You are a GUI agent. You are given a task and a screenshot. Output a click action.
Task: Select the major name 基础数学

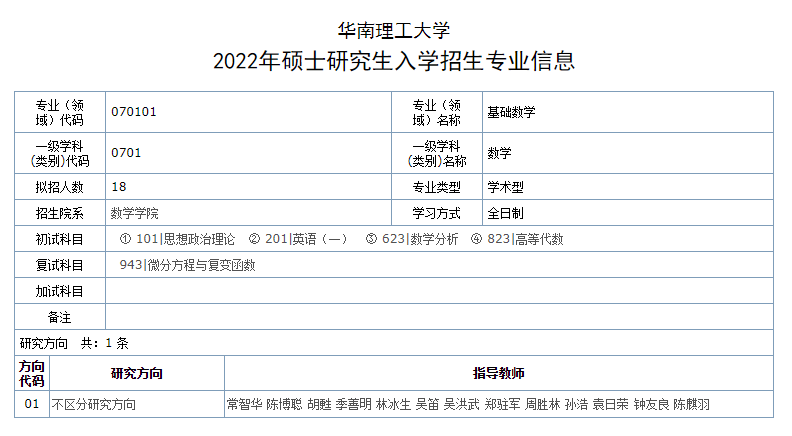(x=511, y=112)
